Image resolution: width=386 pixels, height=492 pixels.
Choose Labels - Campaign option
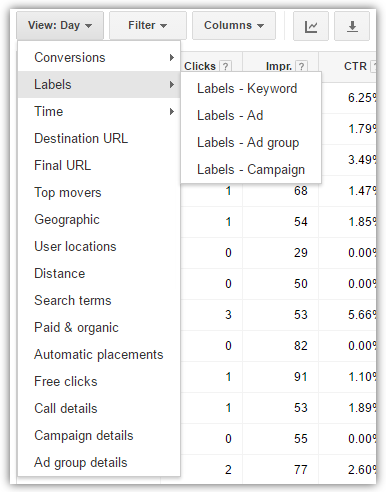251,170
